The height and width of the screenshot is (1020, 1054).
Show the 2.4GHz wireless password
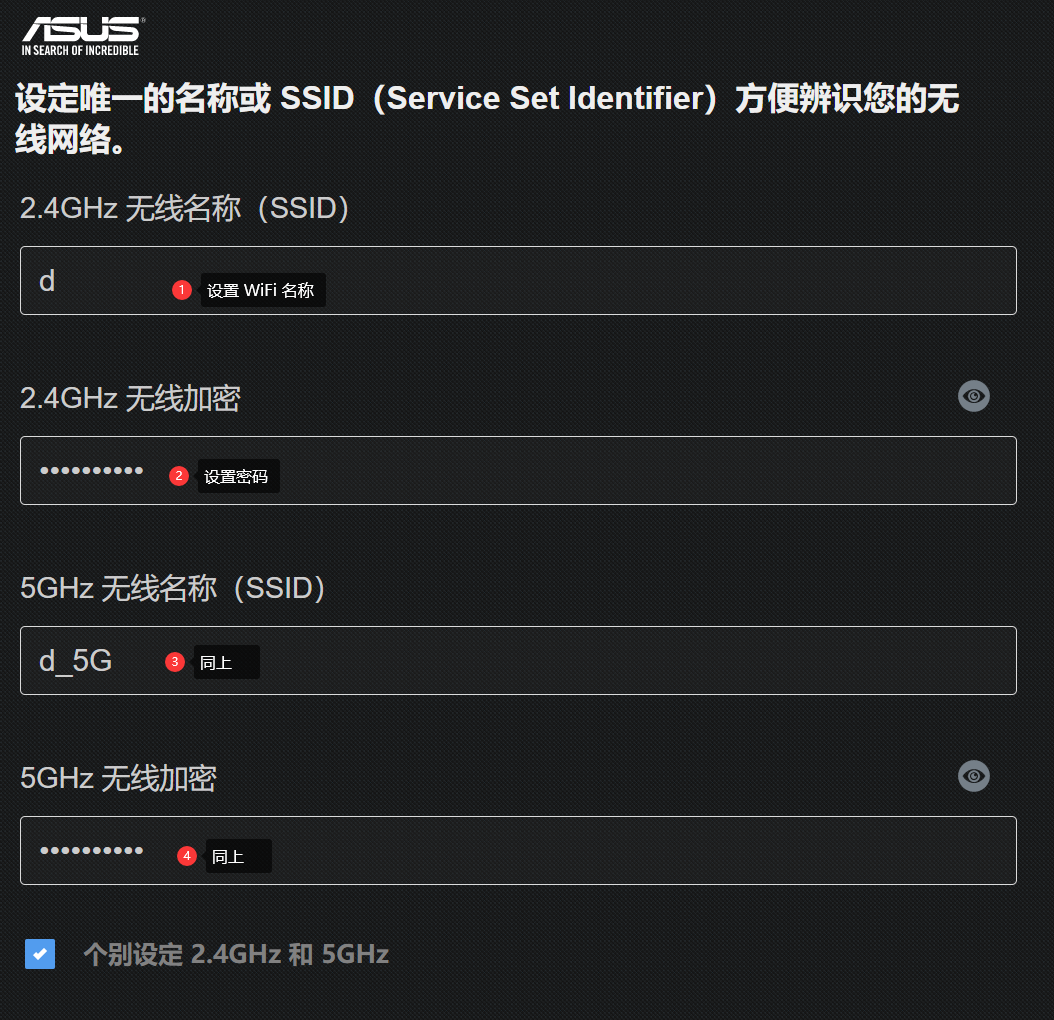(x=973, y=396)
